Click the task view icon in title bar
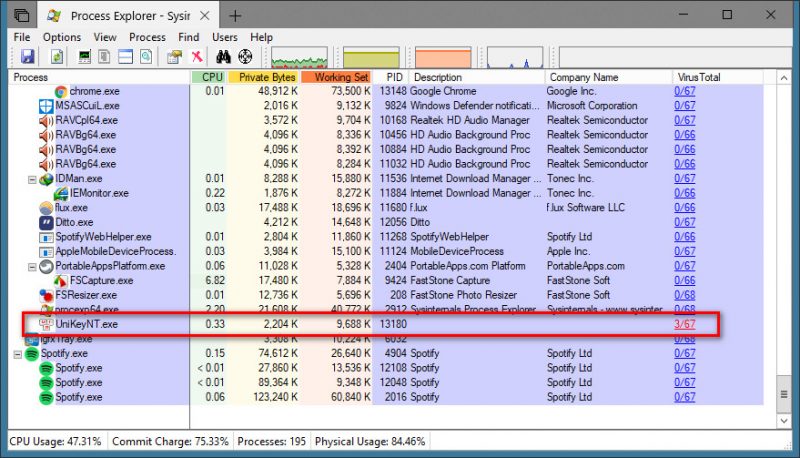The image size is (800, 458). click(21, 15)
